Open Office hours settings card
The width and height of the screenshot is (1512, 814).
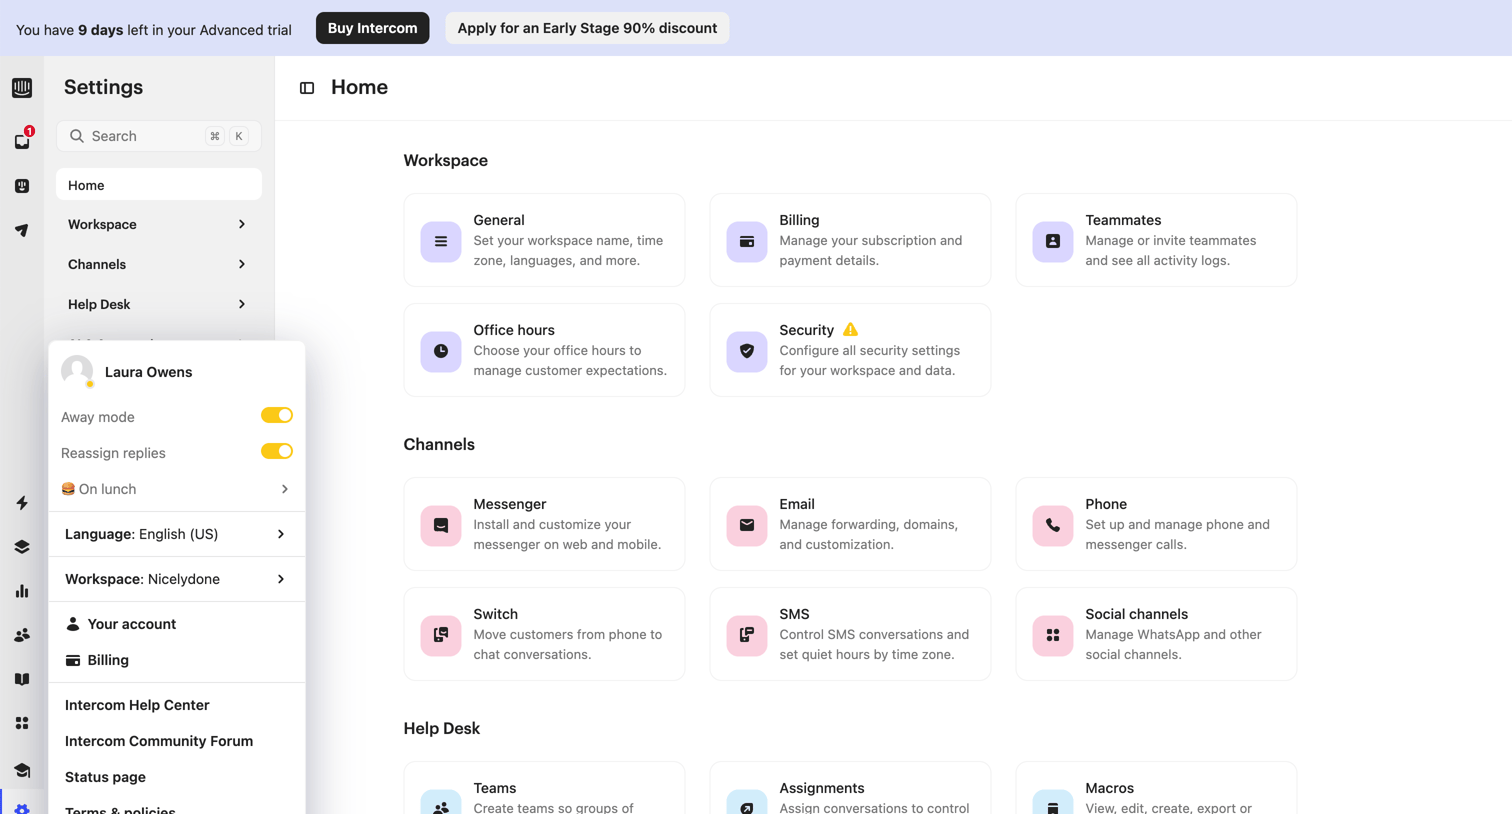544,350
